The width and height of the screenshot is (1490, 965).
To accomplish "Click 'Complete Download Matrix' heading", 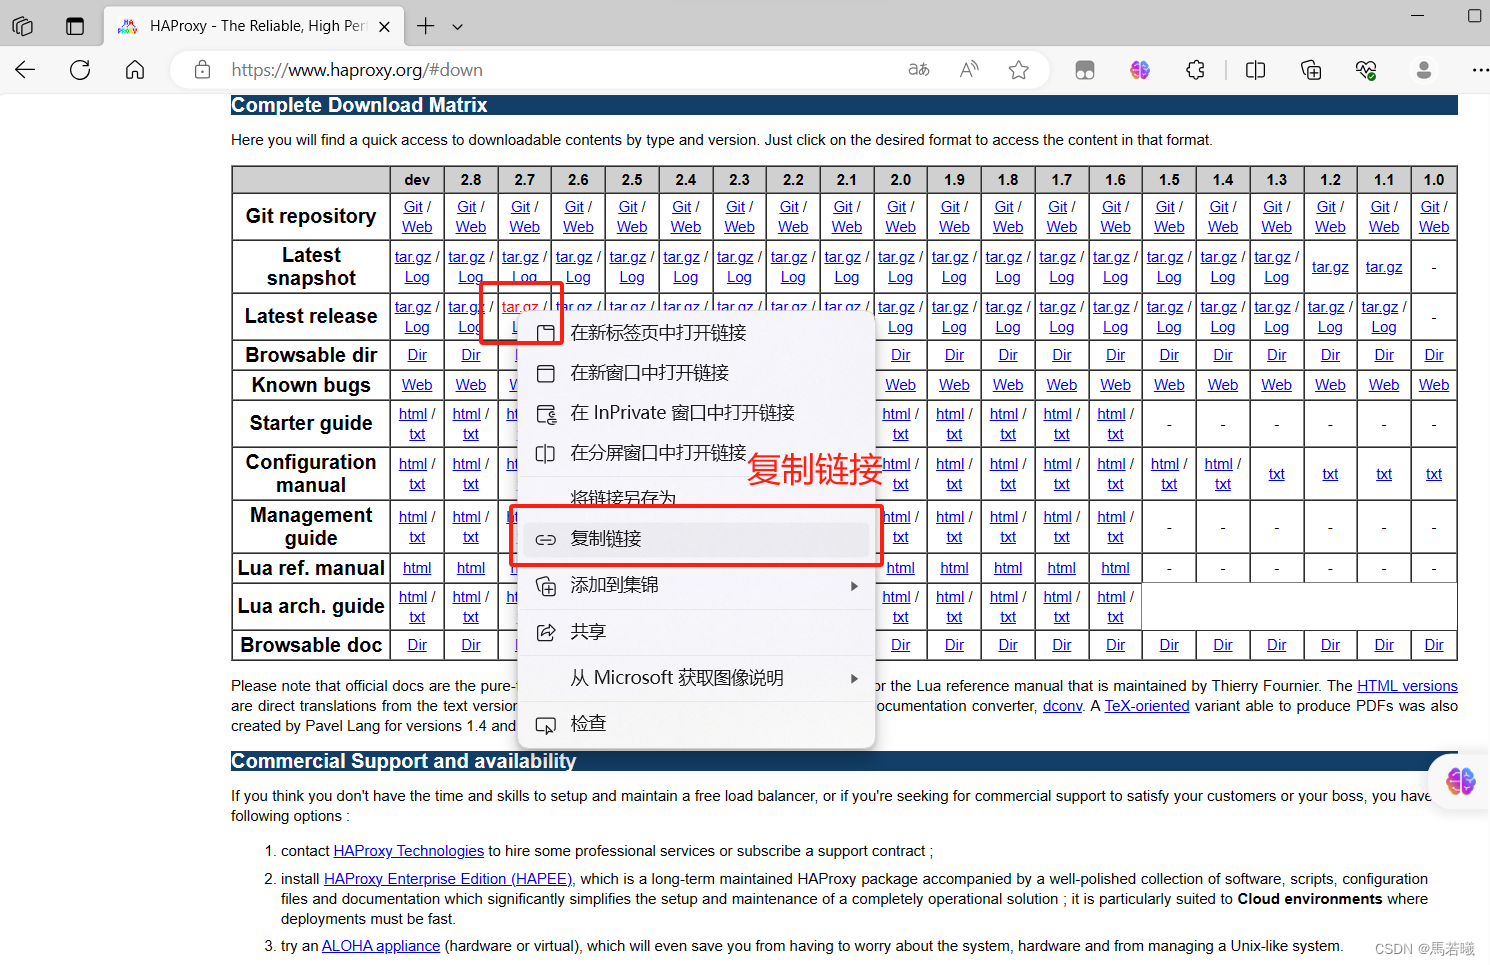I will point(359,105).
